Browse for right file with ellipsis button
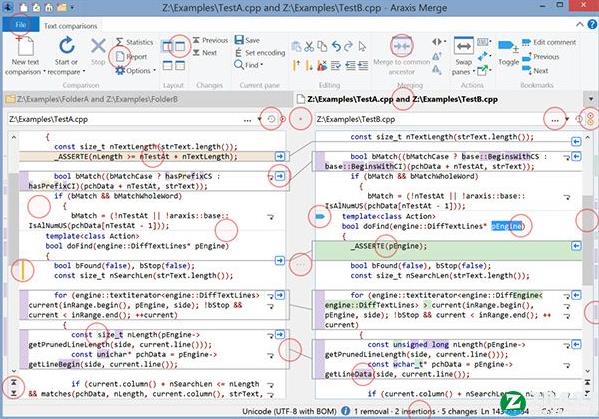The image size is (599, 419). 555,120
